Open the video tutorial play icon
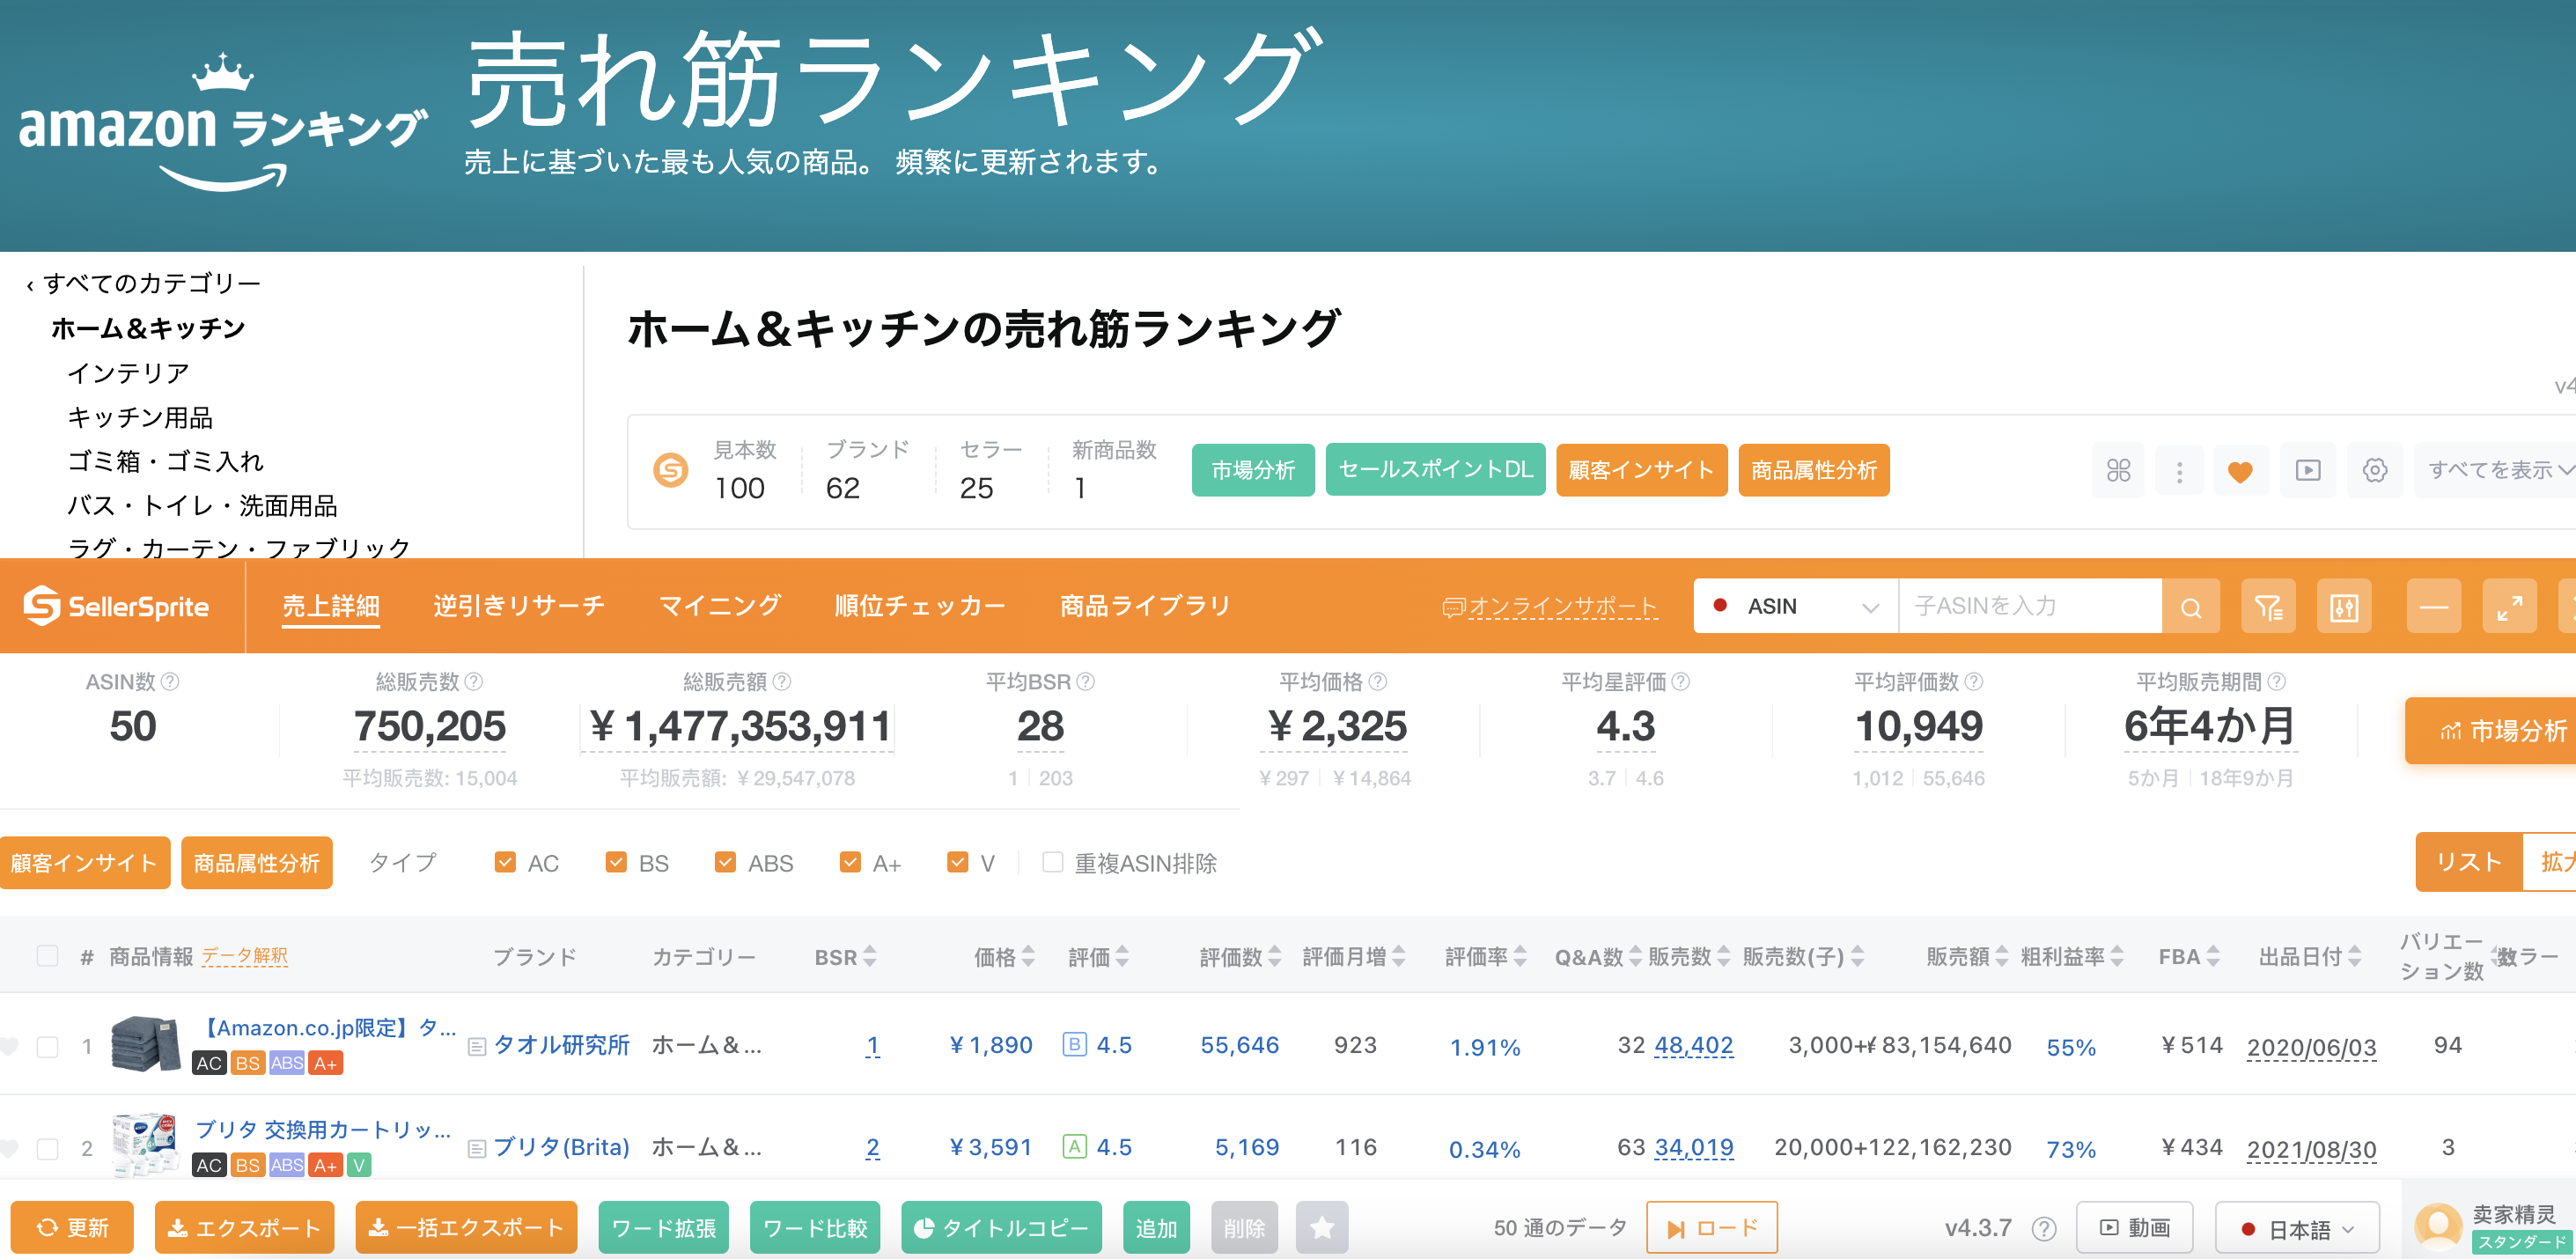The image size is (2576, 1259). pyautogui.click(x=2308, y=470)
